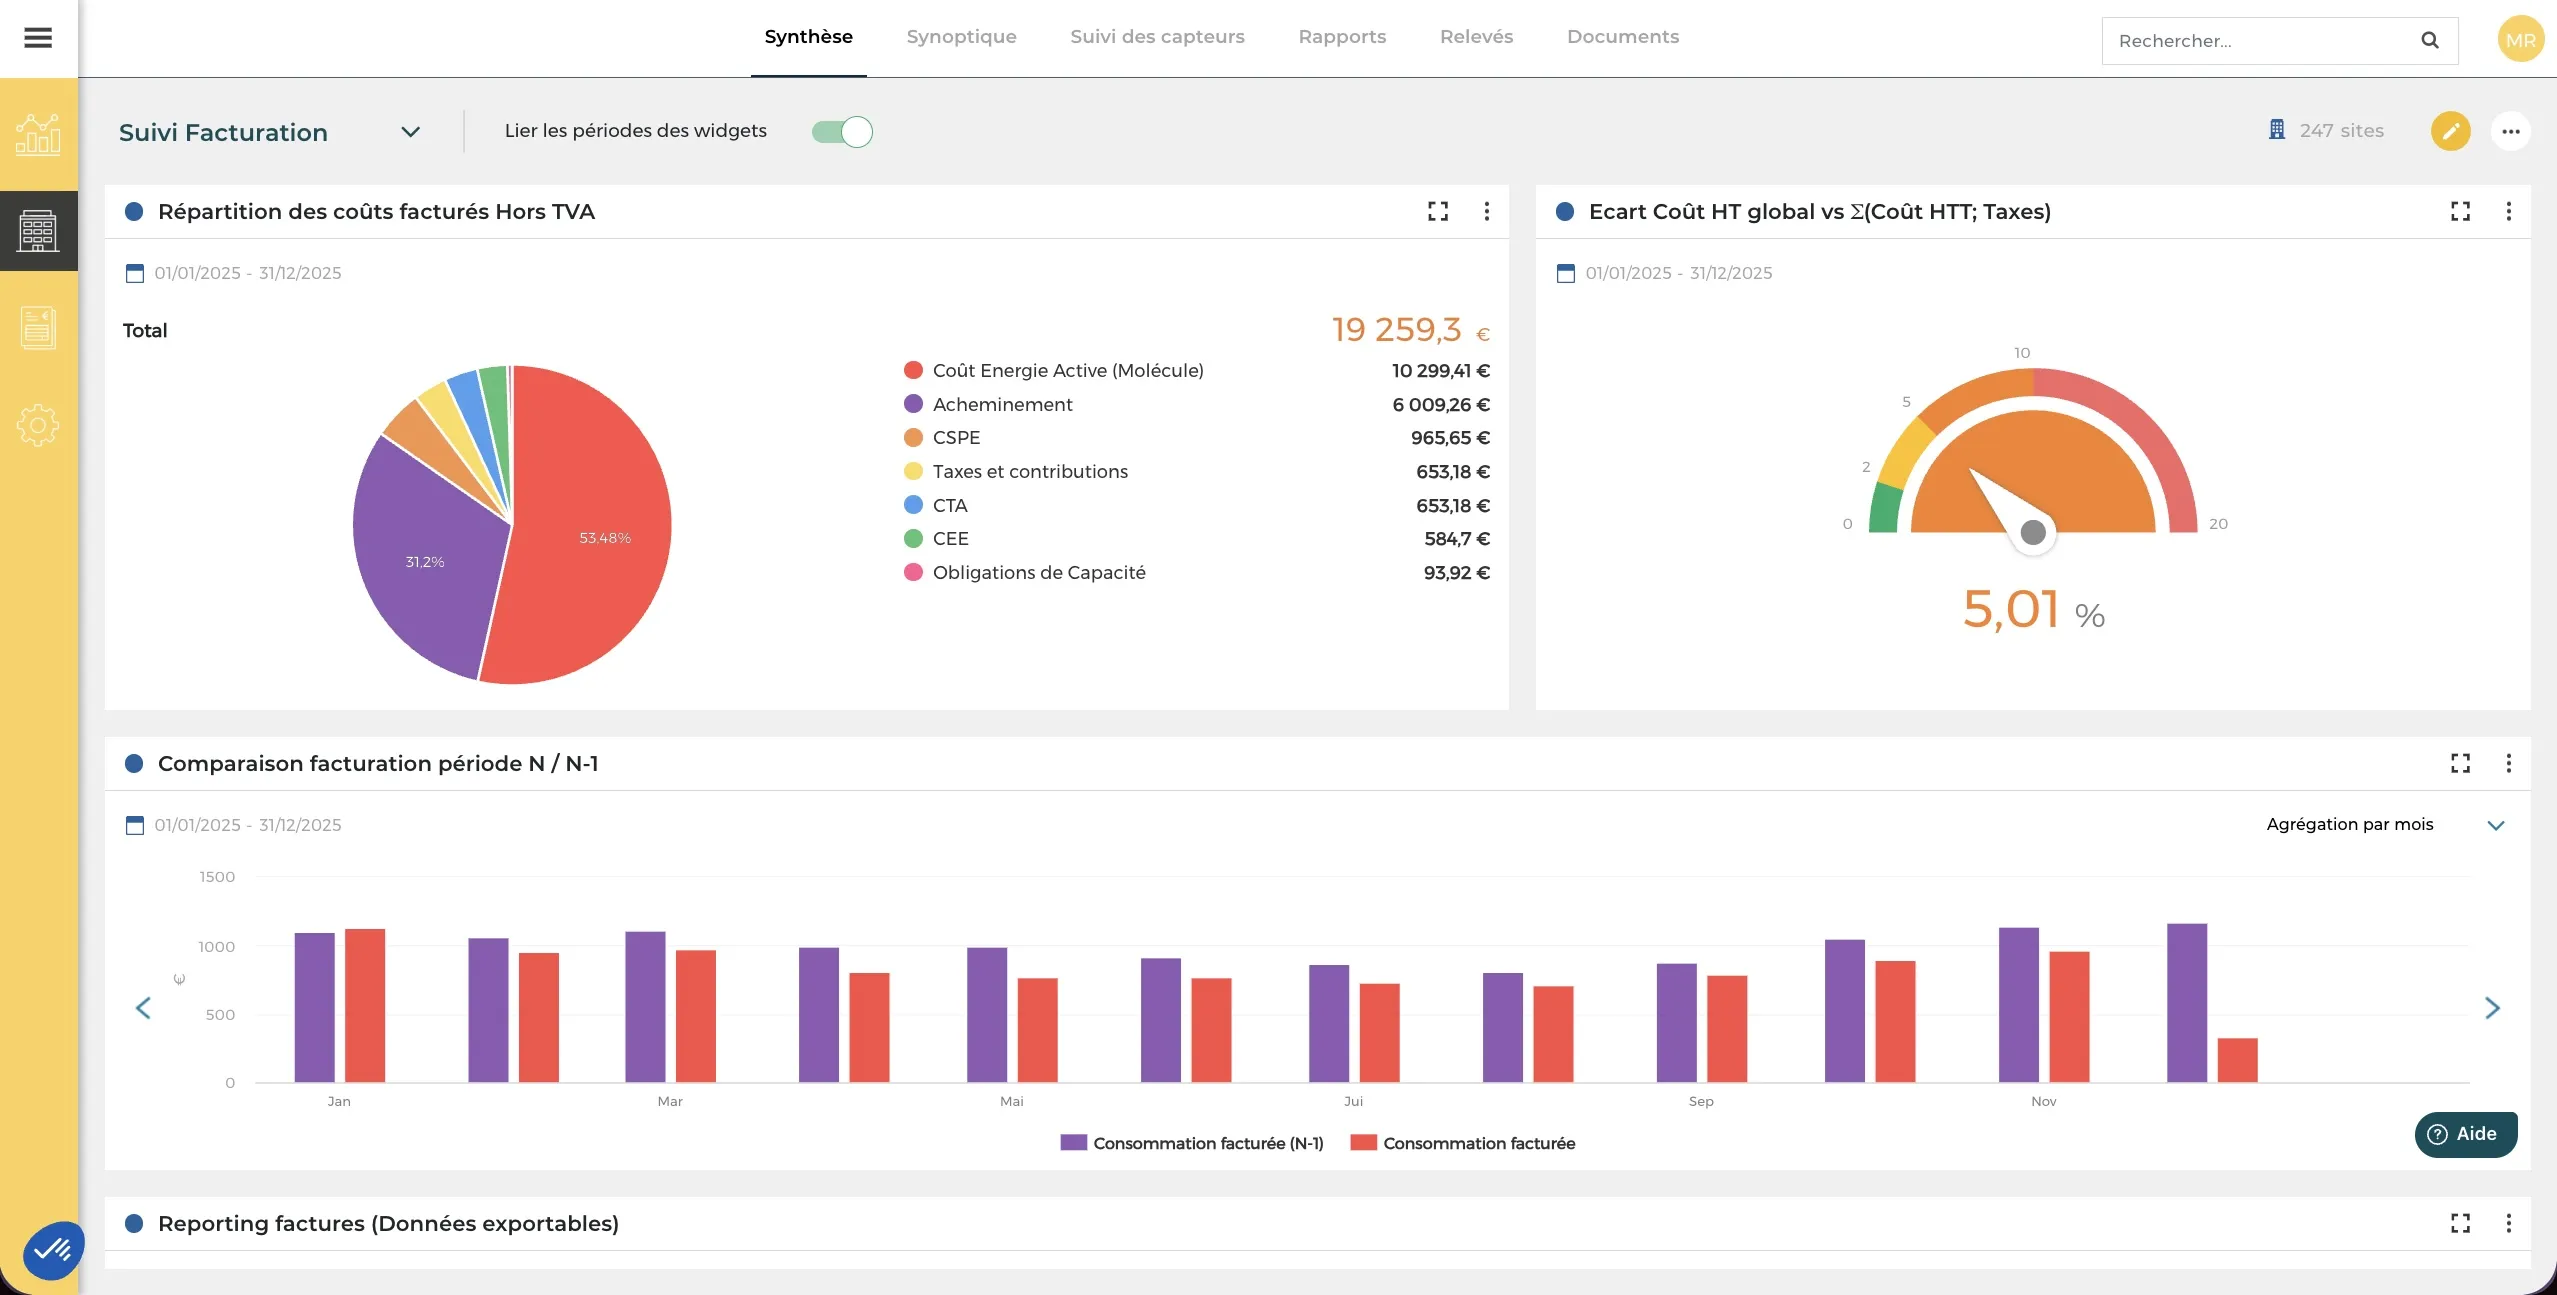The image size is (2557, 1295).
Task: Edit the dashboard with the pencil icon
Action: tap(2449, 131)
